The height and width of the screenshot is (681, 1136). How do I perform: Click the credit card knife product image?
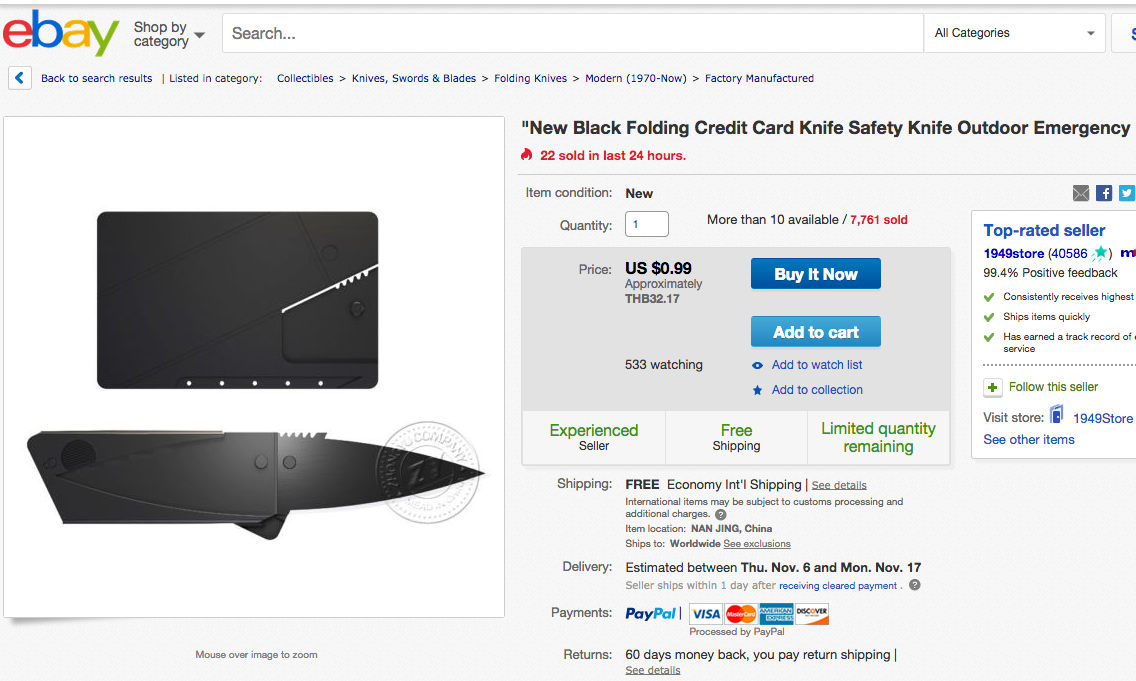(255, 366)
